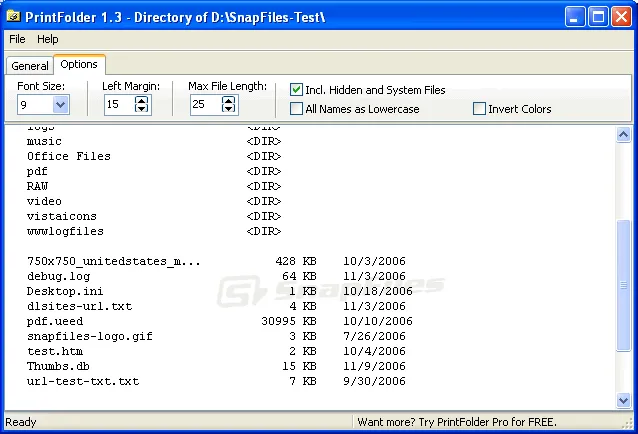Click the <DIR> marker beside music

click(264, 141)
